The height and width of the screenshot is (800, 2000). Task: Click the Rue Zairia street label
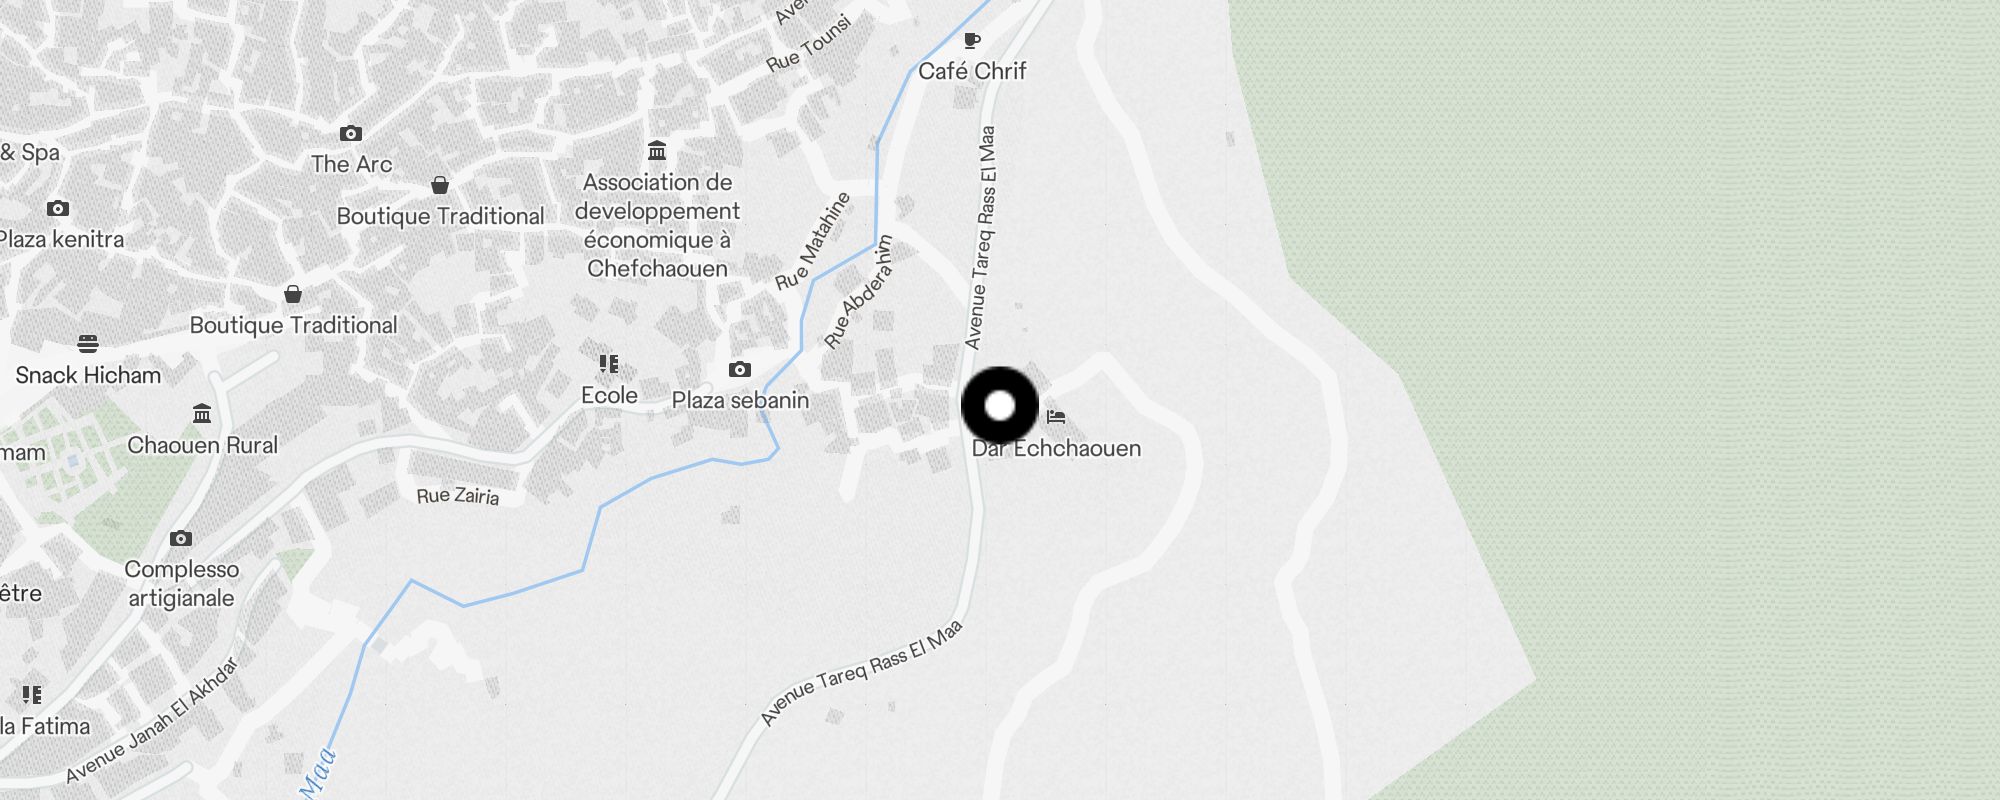pos(458,495)
